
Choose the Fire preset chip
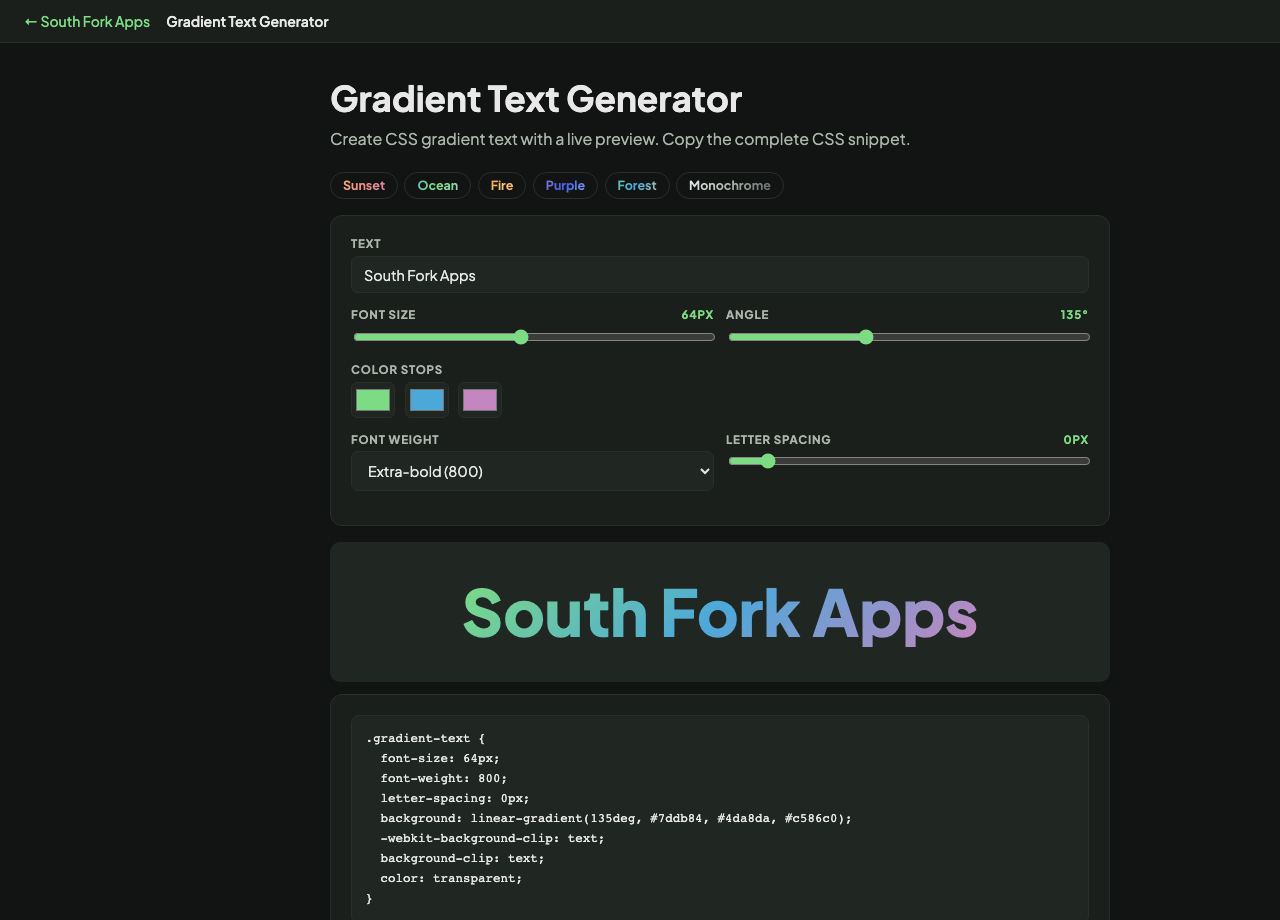(x=502, y=185)
